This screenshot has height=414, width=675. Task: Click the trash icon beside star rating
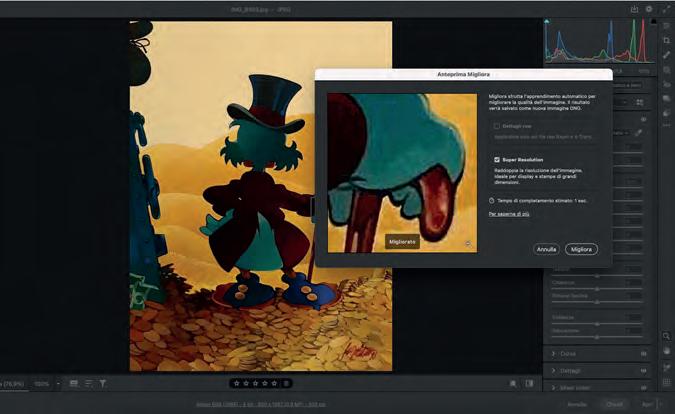pyautogui.click(x=286, y=383)
